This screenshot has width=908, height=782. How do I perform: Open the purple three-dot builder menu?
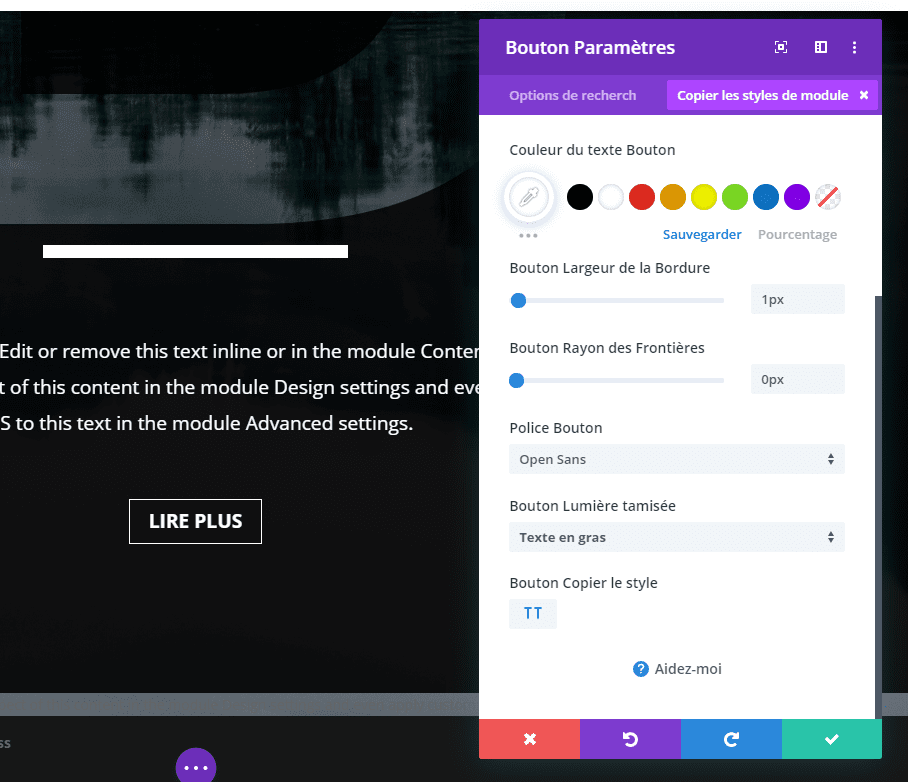point(196,767)
